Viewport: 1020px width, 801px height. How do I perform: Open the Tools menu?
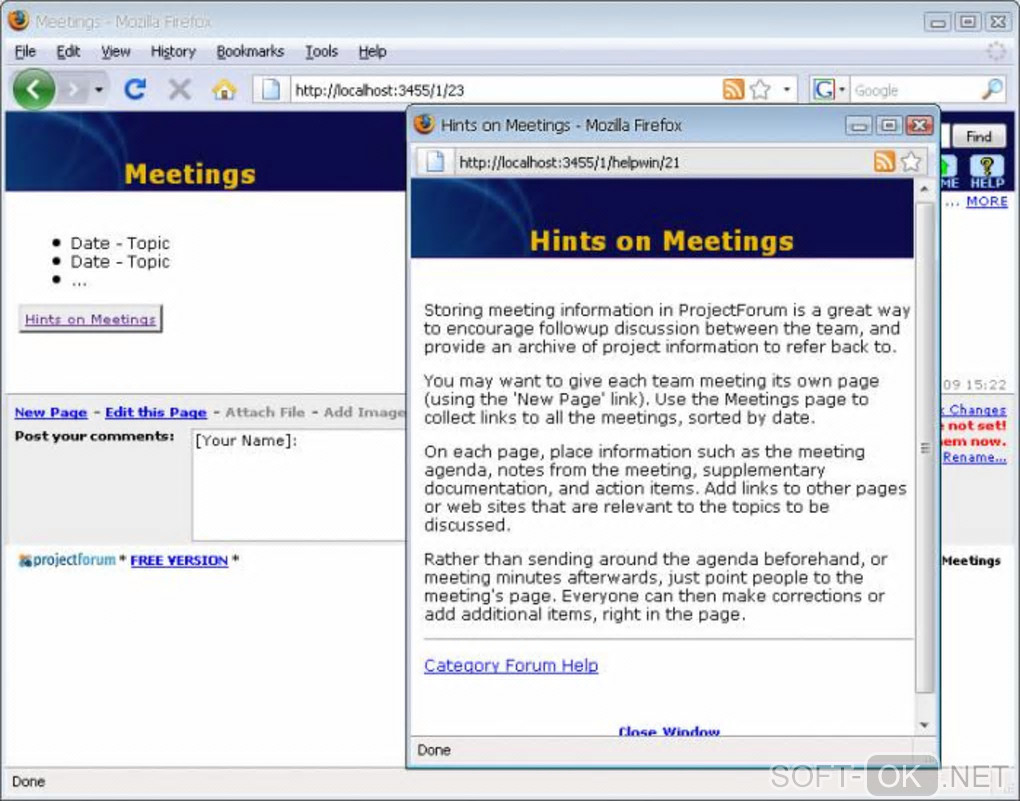coord(321,51)
